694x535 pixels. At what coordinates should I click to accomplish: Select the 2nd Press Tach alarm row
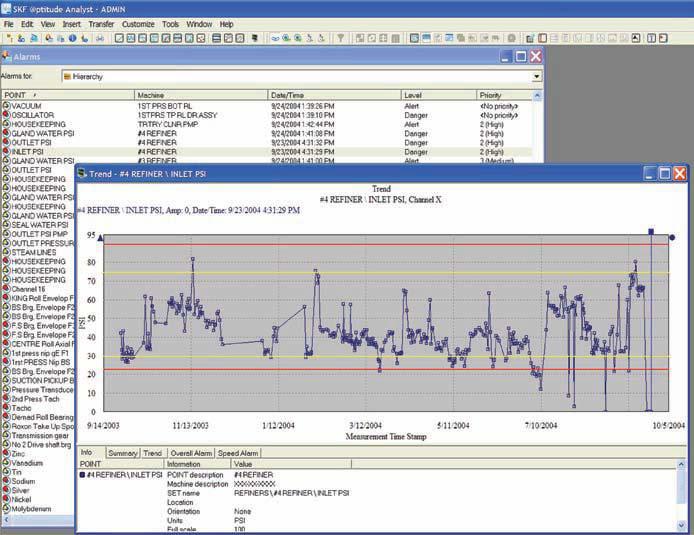(x=39, y=399)
